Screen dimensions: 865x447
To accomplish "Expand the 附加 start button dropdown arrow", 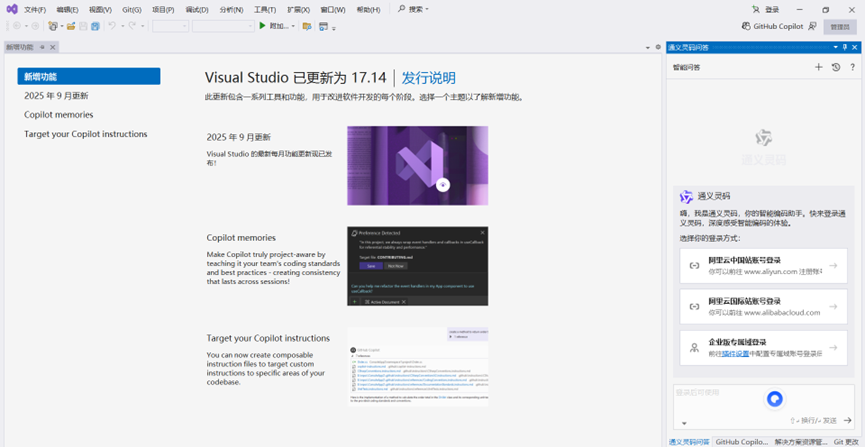I will (x=293, y=26).
